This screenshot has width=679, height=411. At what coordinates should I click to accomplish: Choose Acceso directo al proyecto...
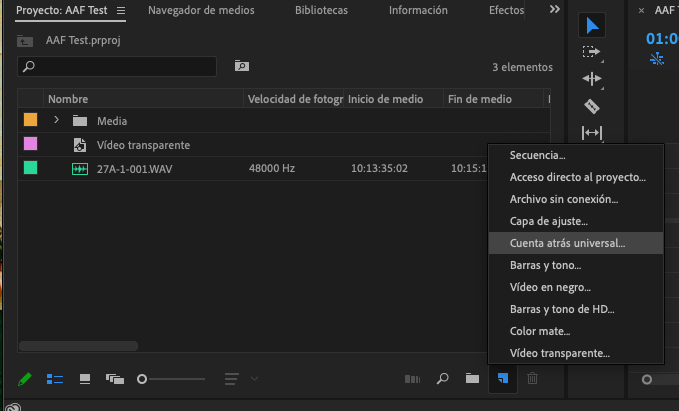click(576, 177)
